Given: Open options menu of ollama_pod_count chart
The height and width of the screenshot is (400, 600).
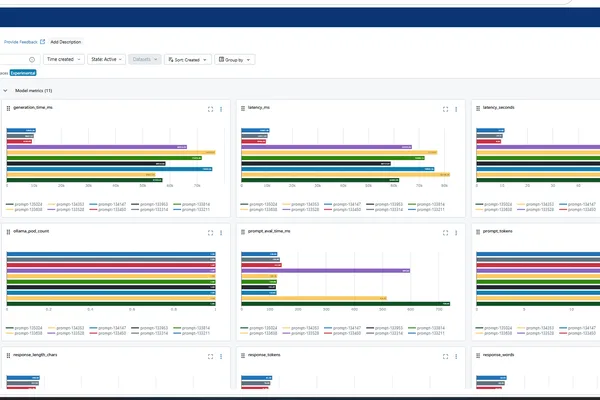Looking at the screenshot, I should click(221, 233).
